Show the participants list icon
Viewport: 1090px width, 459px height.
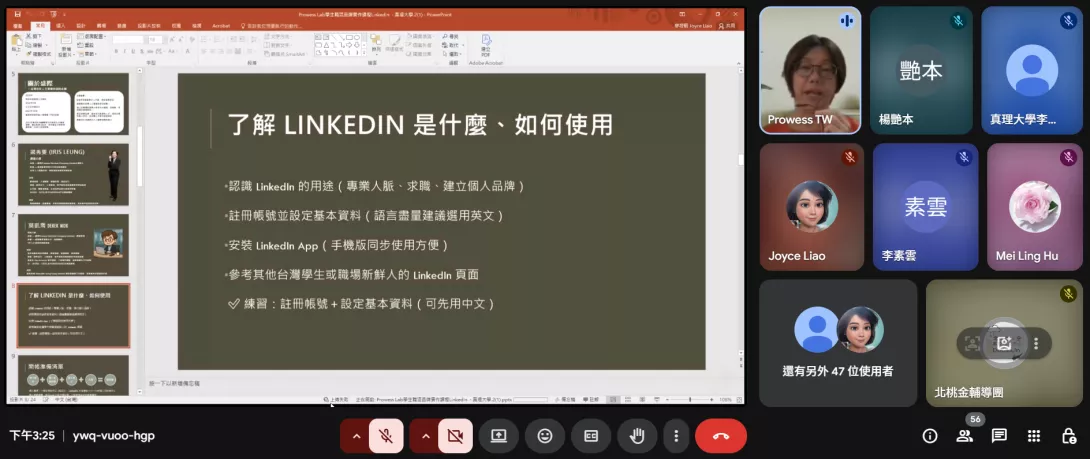[964, 436]
